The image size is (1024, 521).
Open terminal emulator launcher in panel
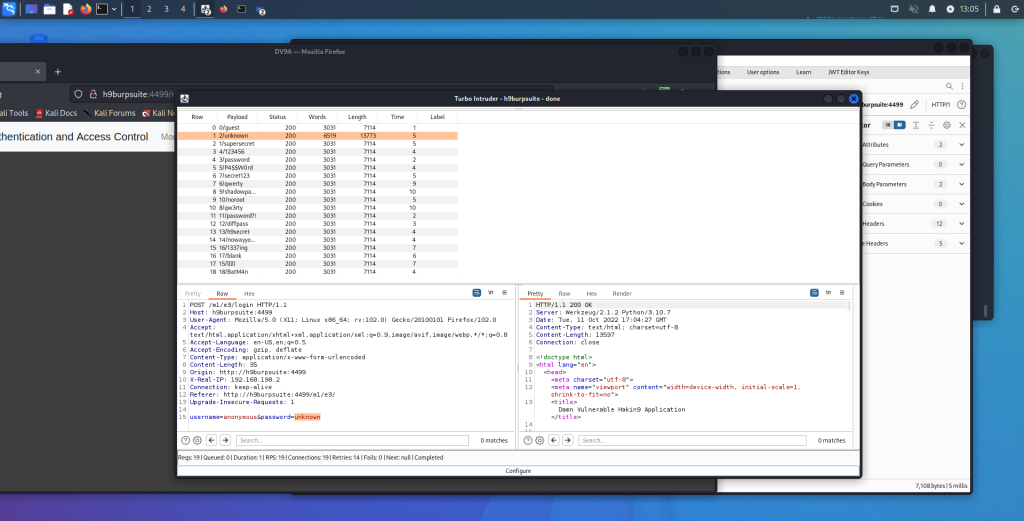pyautogui.click(x=102, y=9)
